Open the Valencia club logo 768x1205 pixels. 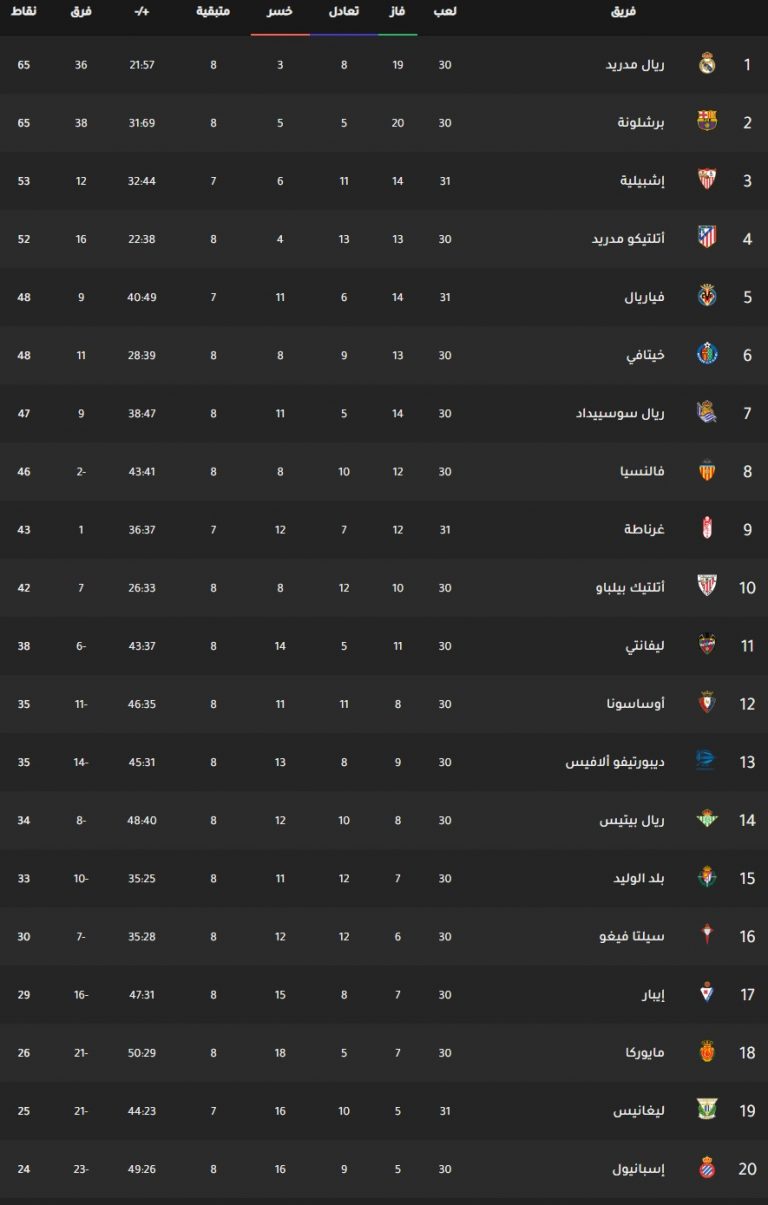click(x=707, y=471)
